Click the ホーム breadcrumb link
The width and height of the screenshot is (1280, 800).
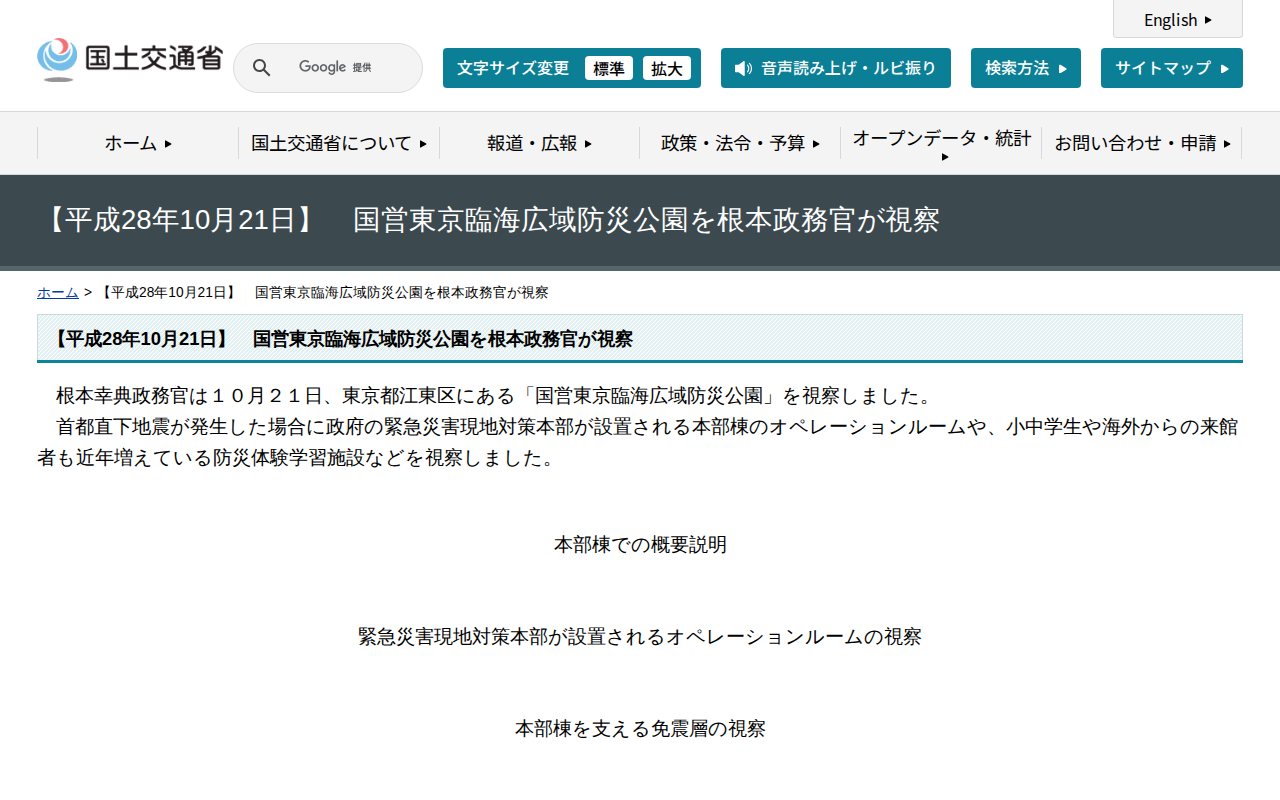click(x=57, y=292)
